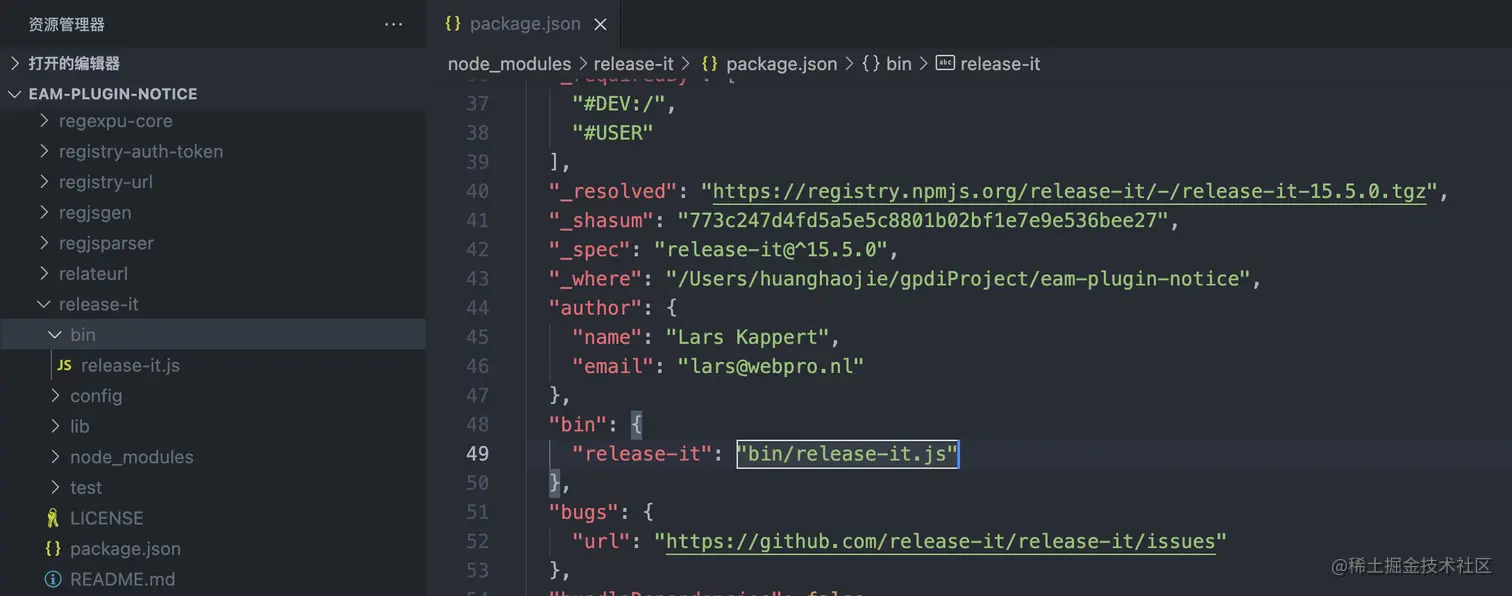This screenshot has width=1512, height=596.
Task: Click the "bin" key on line 48
Action: click(578, 424)
